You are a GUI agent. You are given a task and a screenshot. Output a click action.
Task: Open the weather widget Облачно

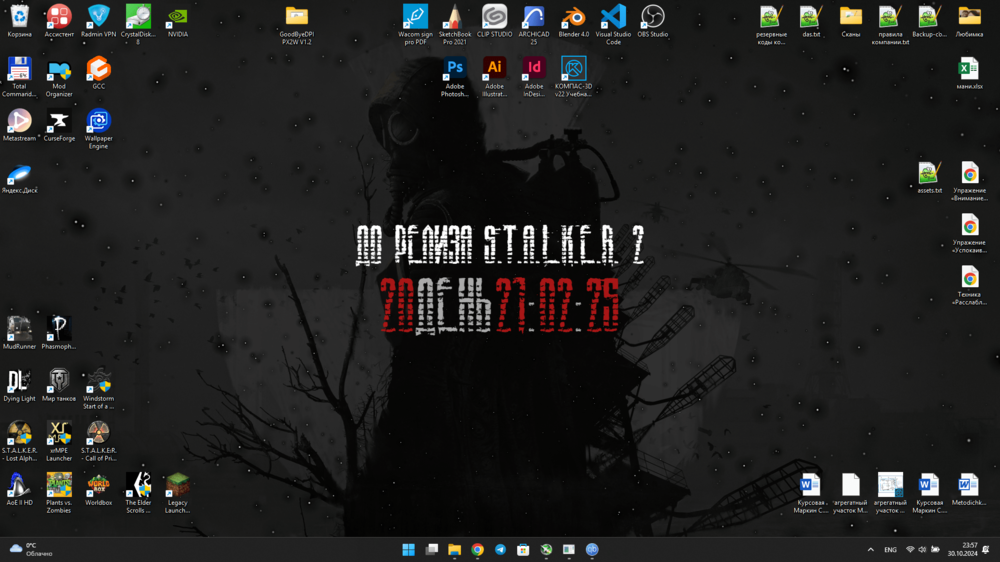click(x=31, y=549)
